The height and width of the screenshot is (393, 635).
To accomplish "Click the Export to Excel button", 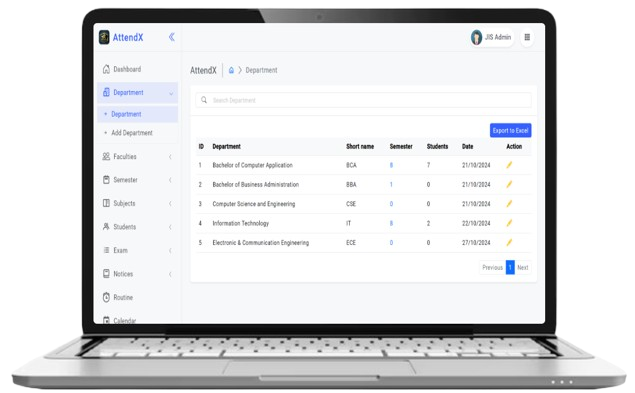I will pos(510,130).
